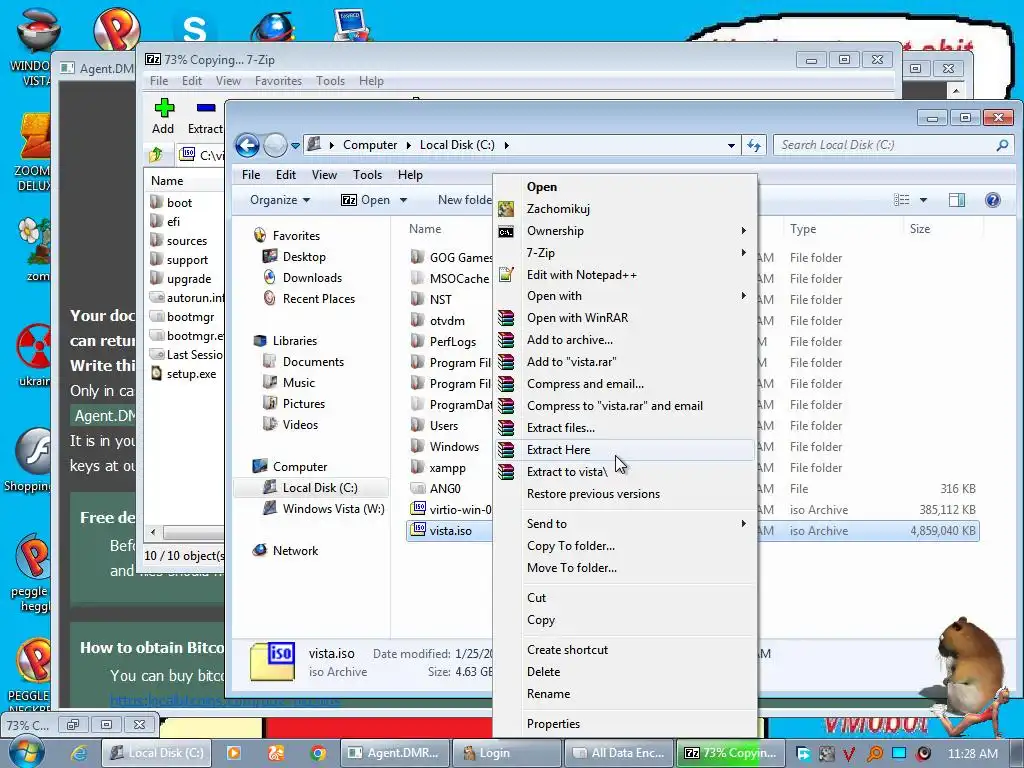Select the sources folder in 7-Zip
This screenshot has width=1024, height=768.
coord(187,240)
